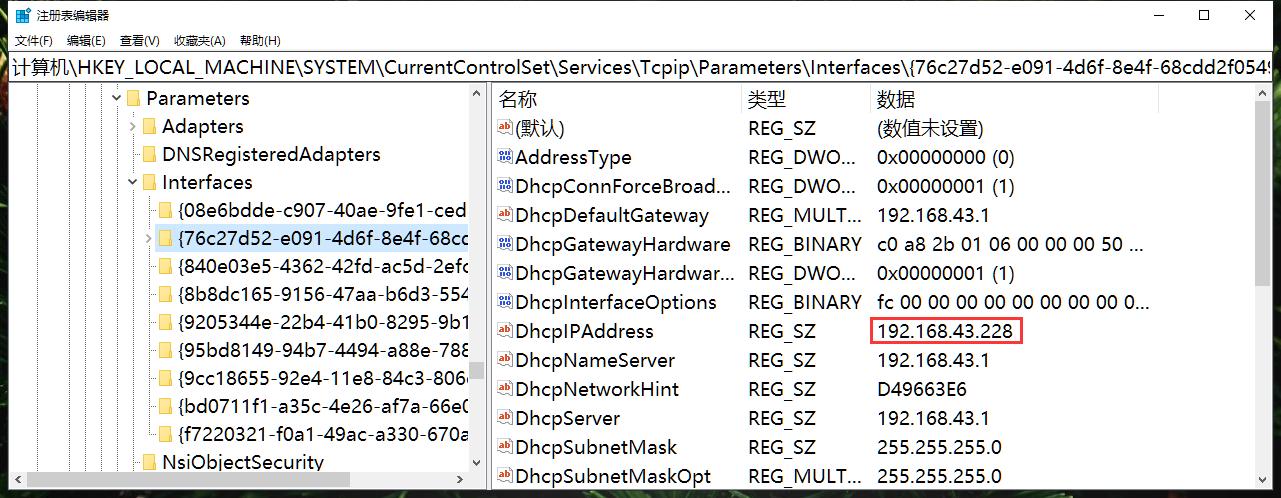
Task: Expand the Adapters tree node
Action: tap(133, 127)
